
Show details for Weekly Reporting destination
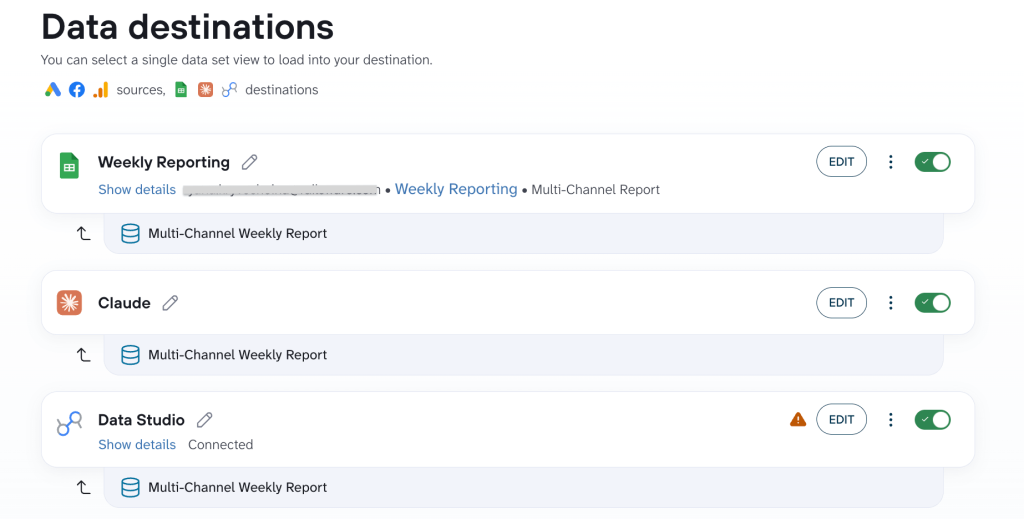(x=137, y=190)
